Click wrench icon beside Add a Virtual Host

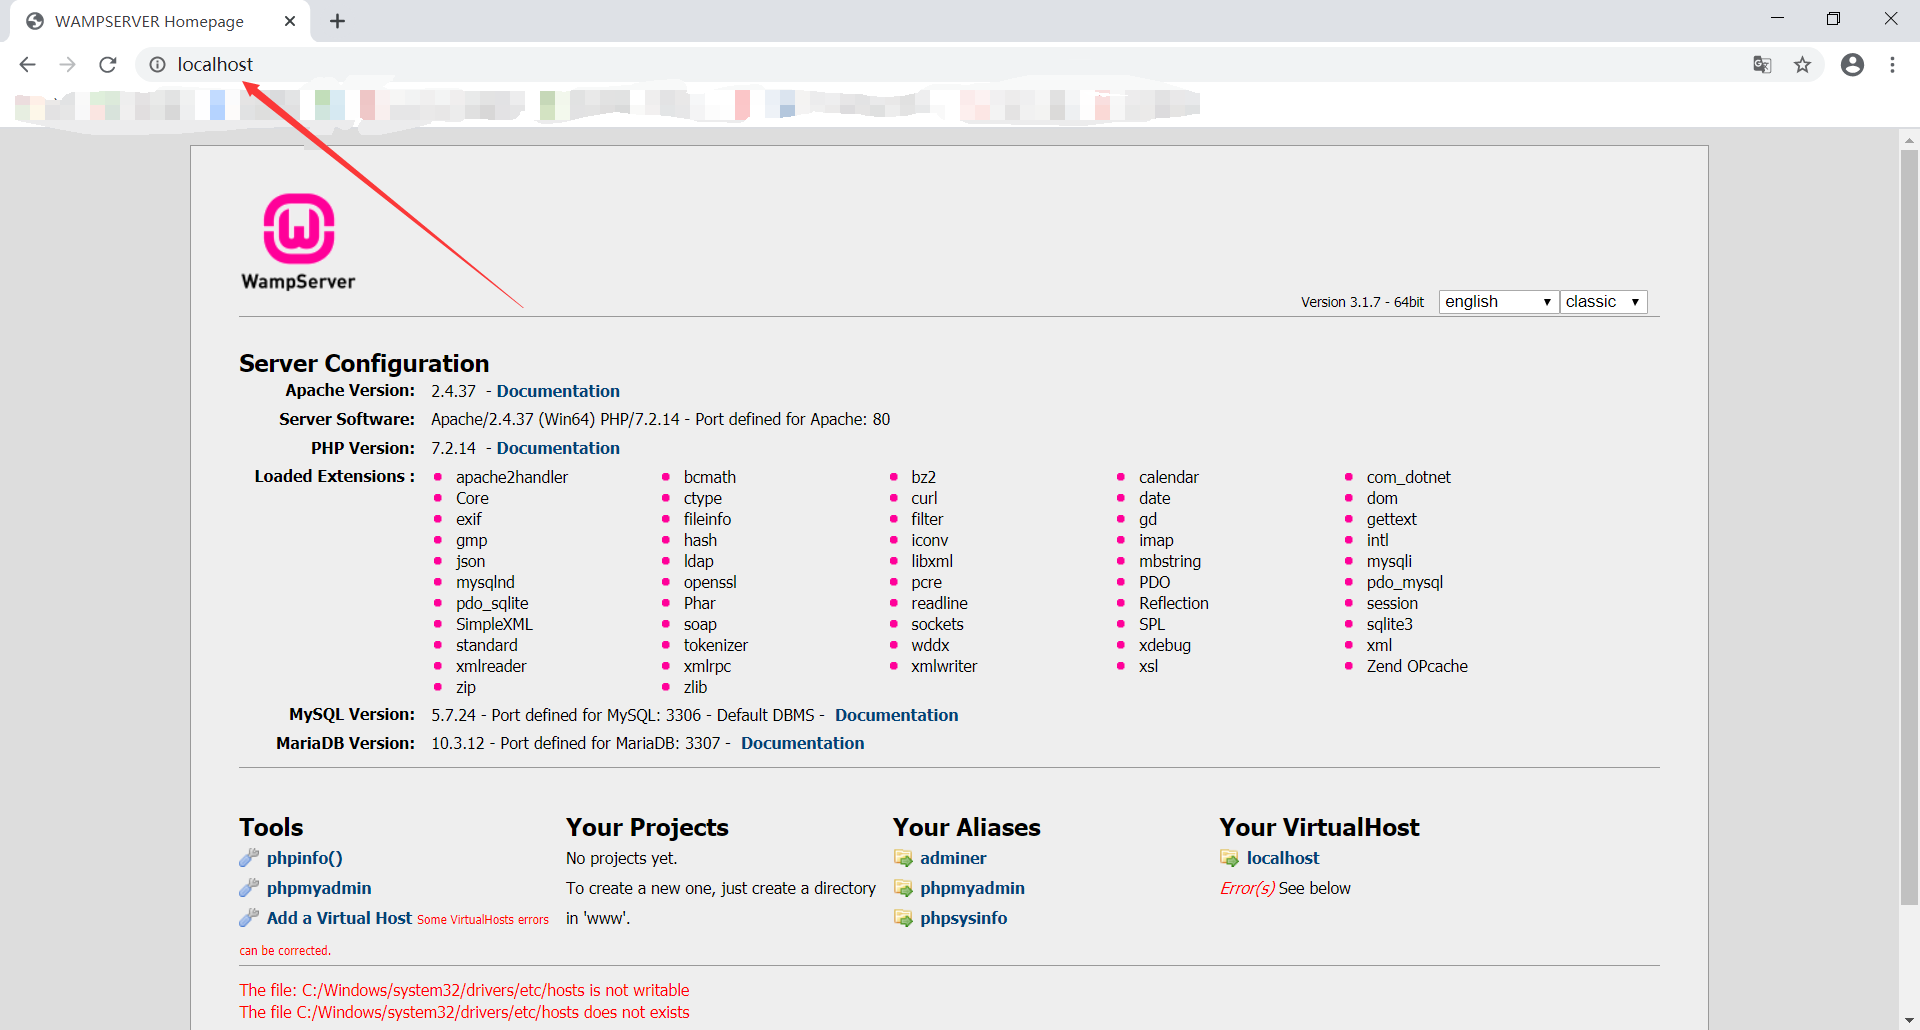tap(249, 918)
